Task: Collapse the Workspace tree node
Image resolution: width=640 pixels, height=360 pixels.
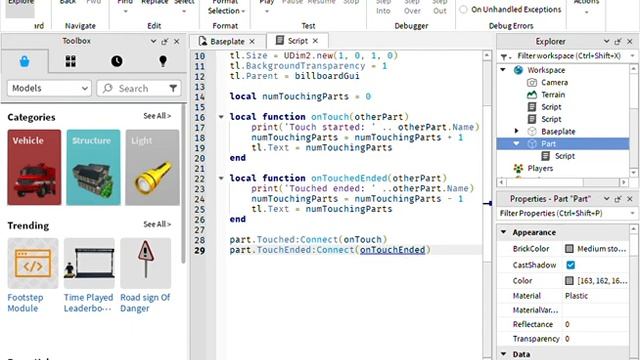Action: click(503, 70)
